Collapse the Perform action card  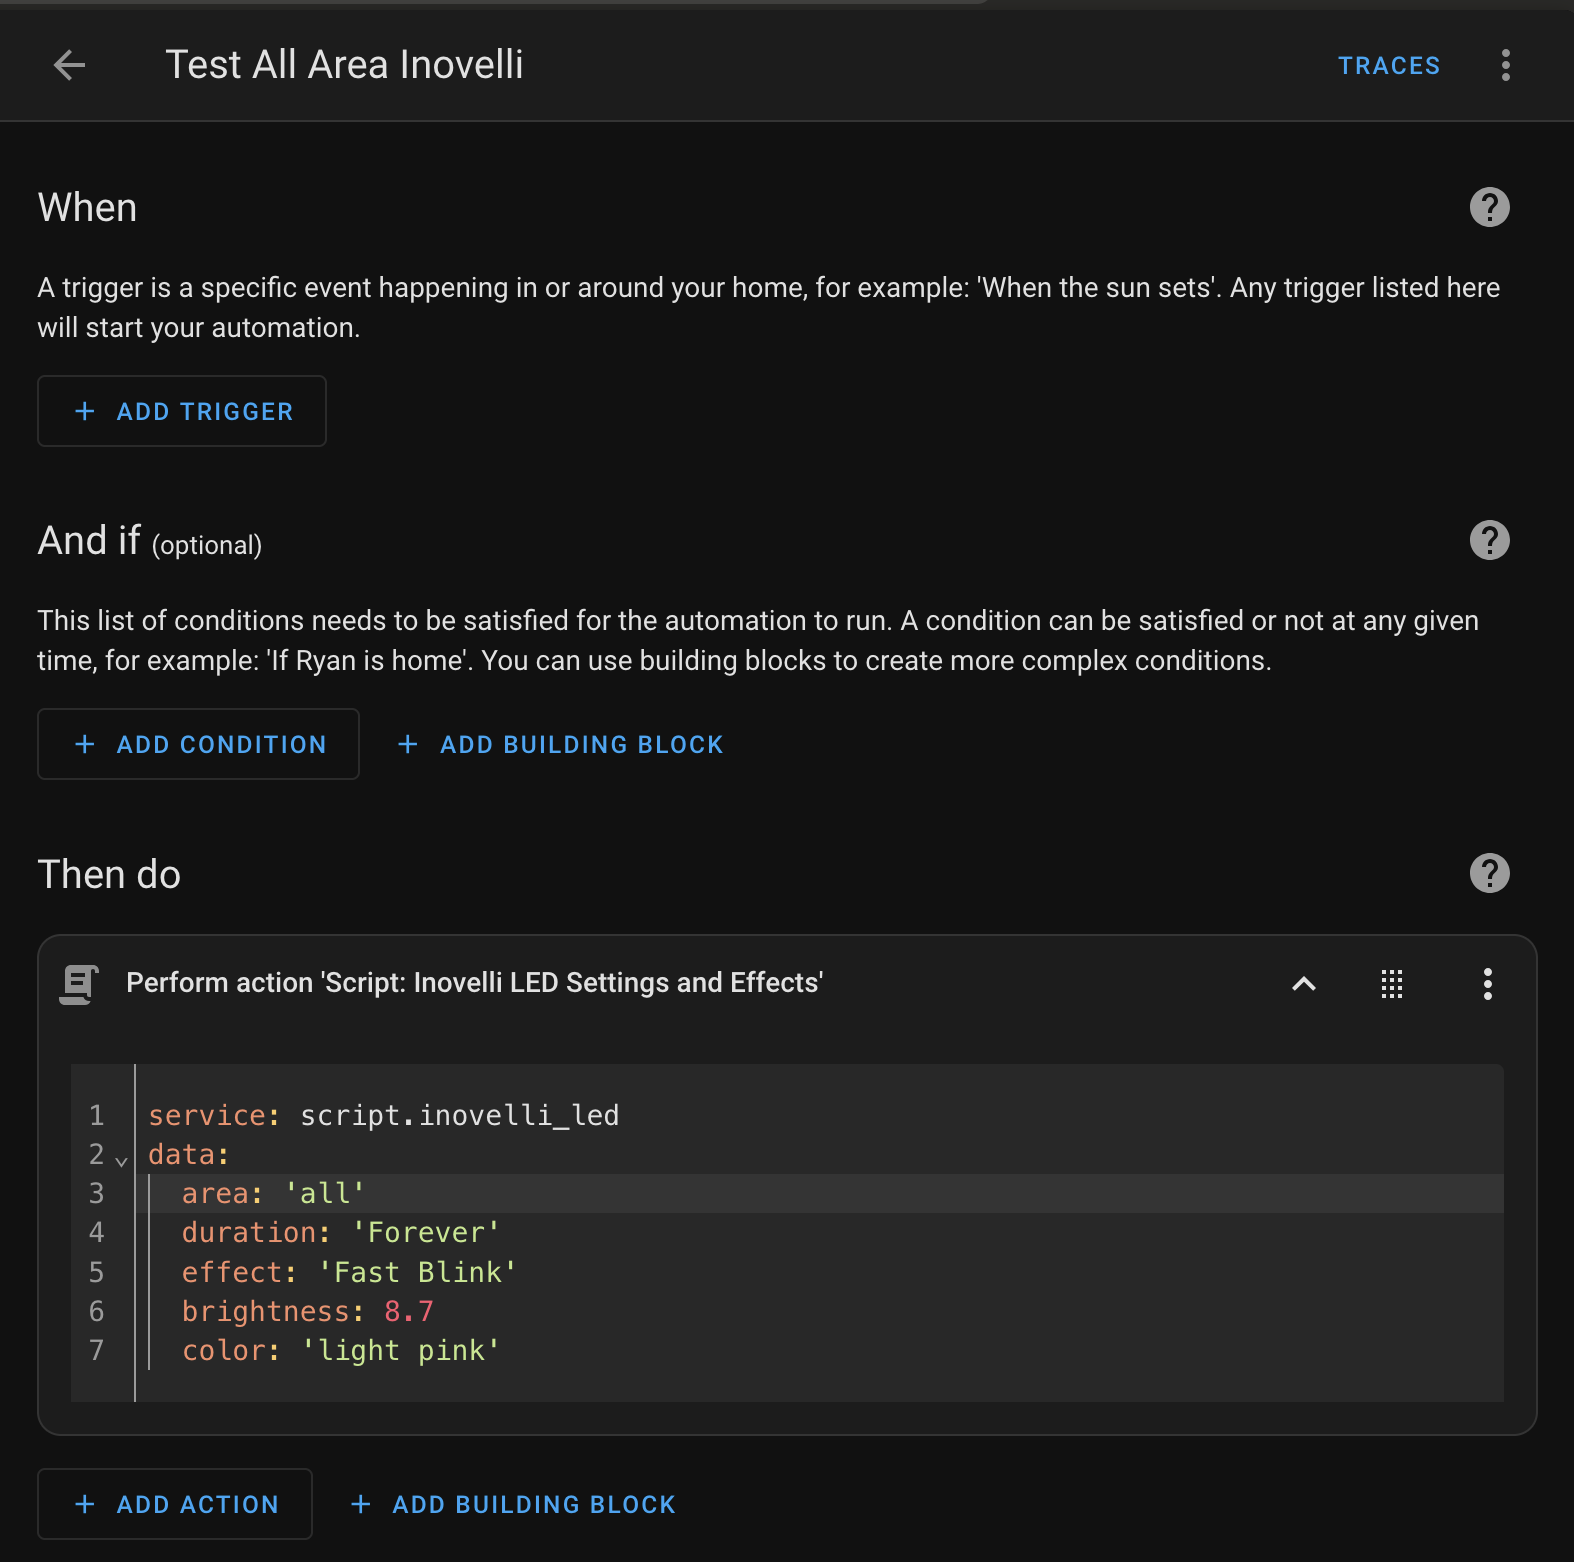[1303, 984]
